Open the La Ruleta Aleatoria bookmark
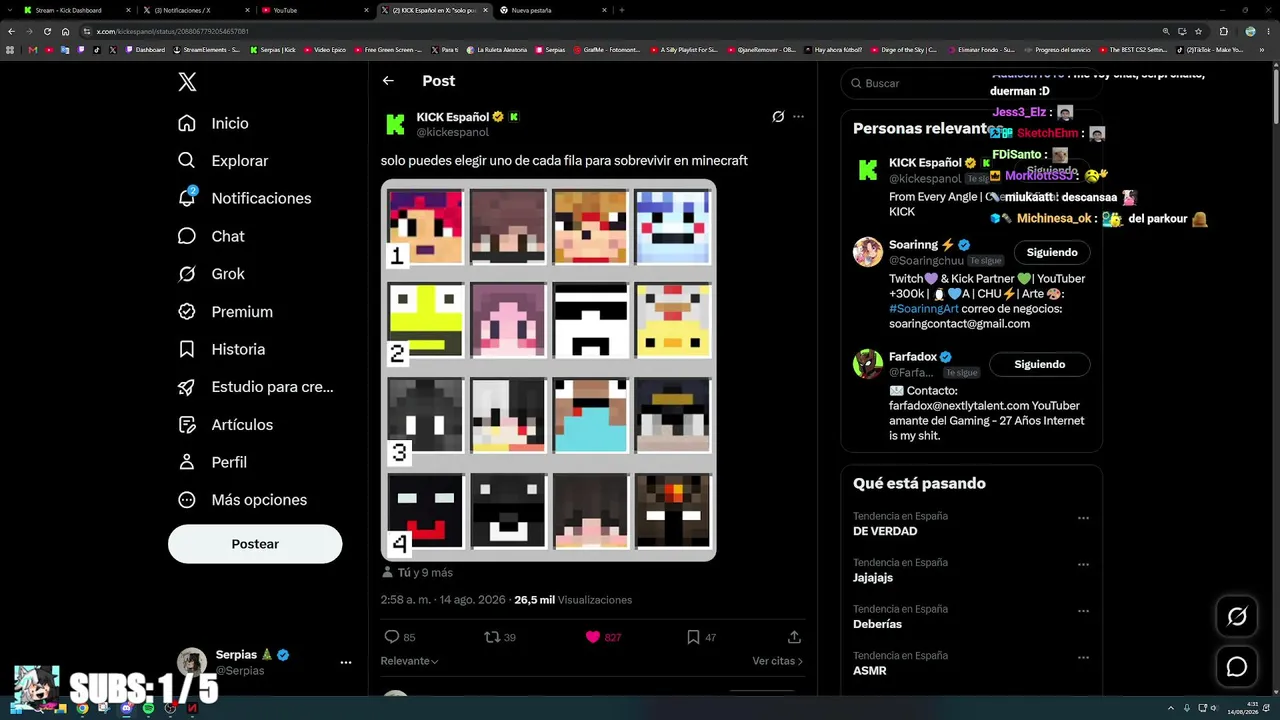Image resolution: width=1280 pixels, height=720 pixels. coord(495,49)
